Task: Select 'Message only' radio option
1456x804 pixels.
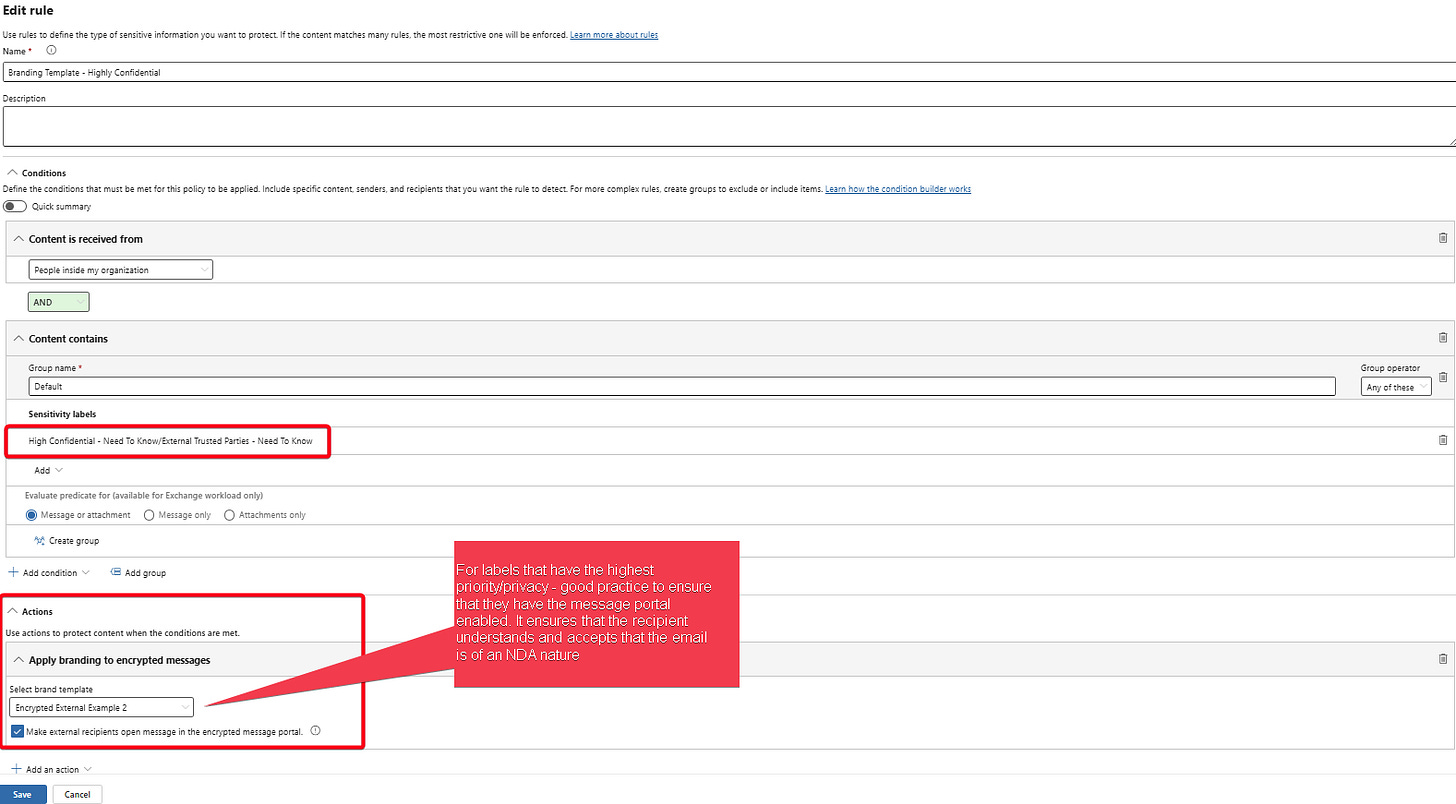Action: click(x=149, y=515)
